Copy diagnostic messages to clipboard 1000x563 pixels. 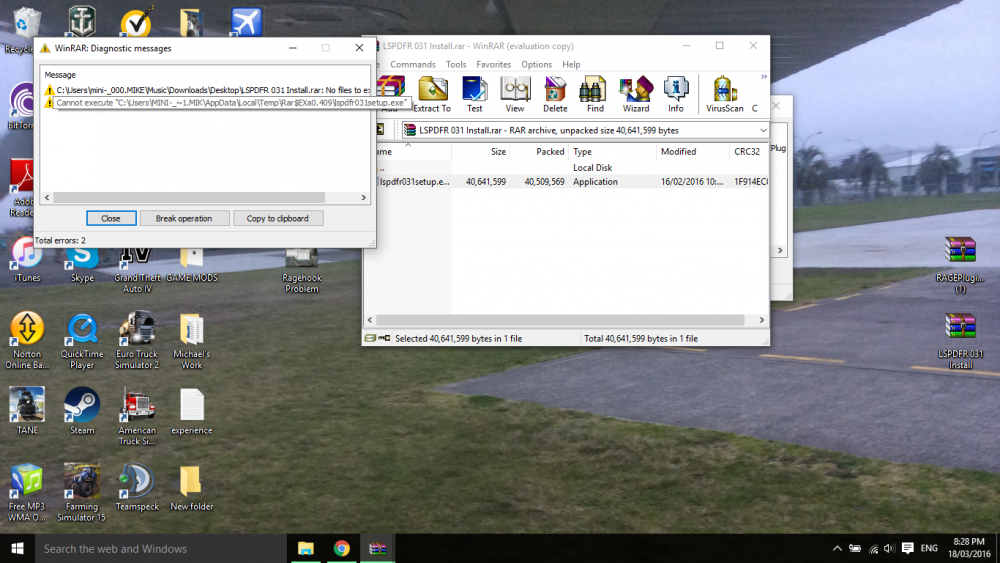click(x=277, y=218)
